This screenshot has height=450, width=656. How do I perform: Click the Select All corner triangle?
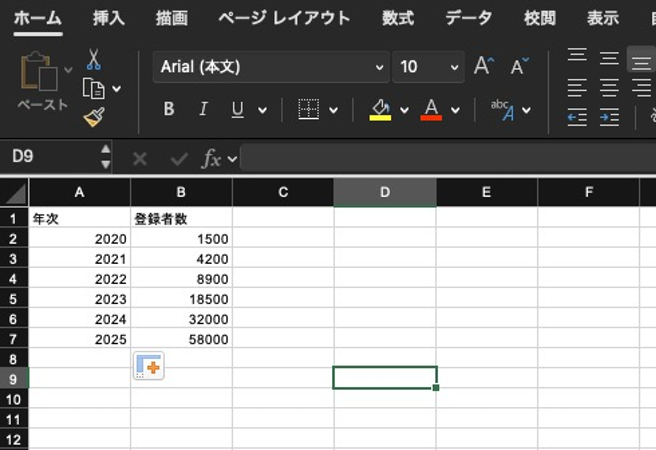tap(14, 193)
